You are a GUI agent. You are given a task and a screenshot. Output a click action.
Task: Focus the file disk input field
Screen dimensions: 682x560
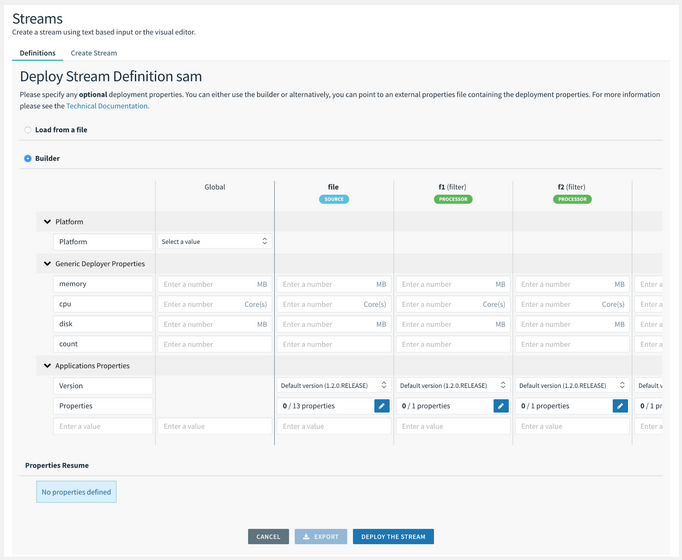[x=334, y=324]
